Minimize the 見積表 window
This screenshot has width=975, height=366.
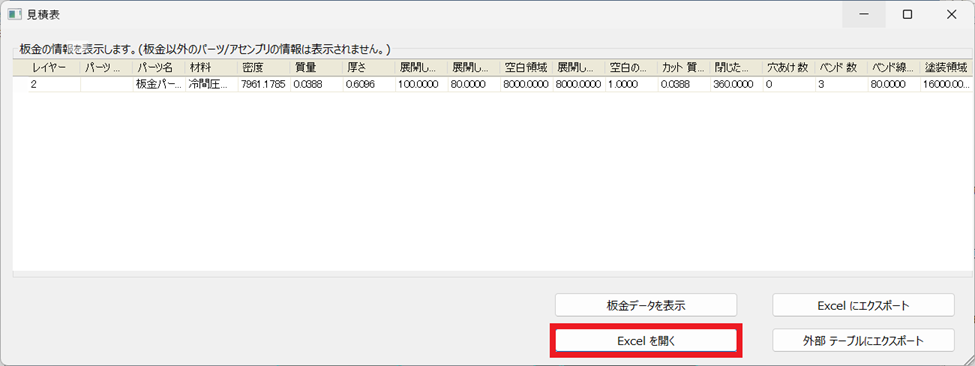click(x=864, y=14)
